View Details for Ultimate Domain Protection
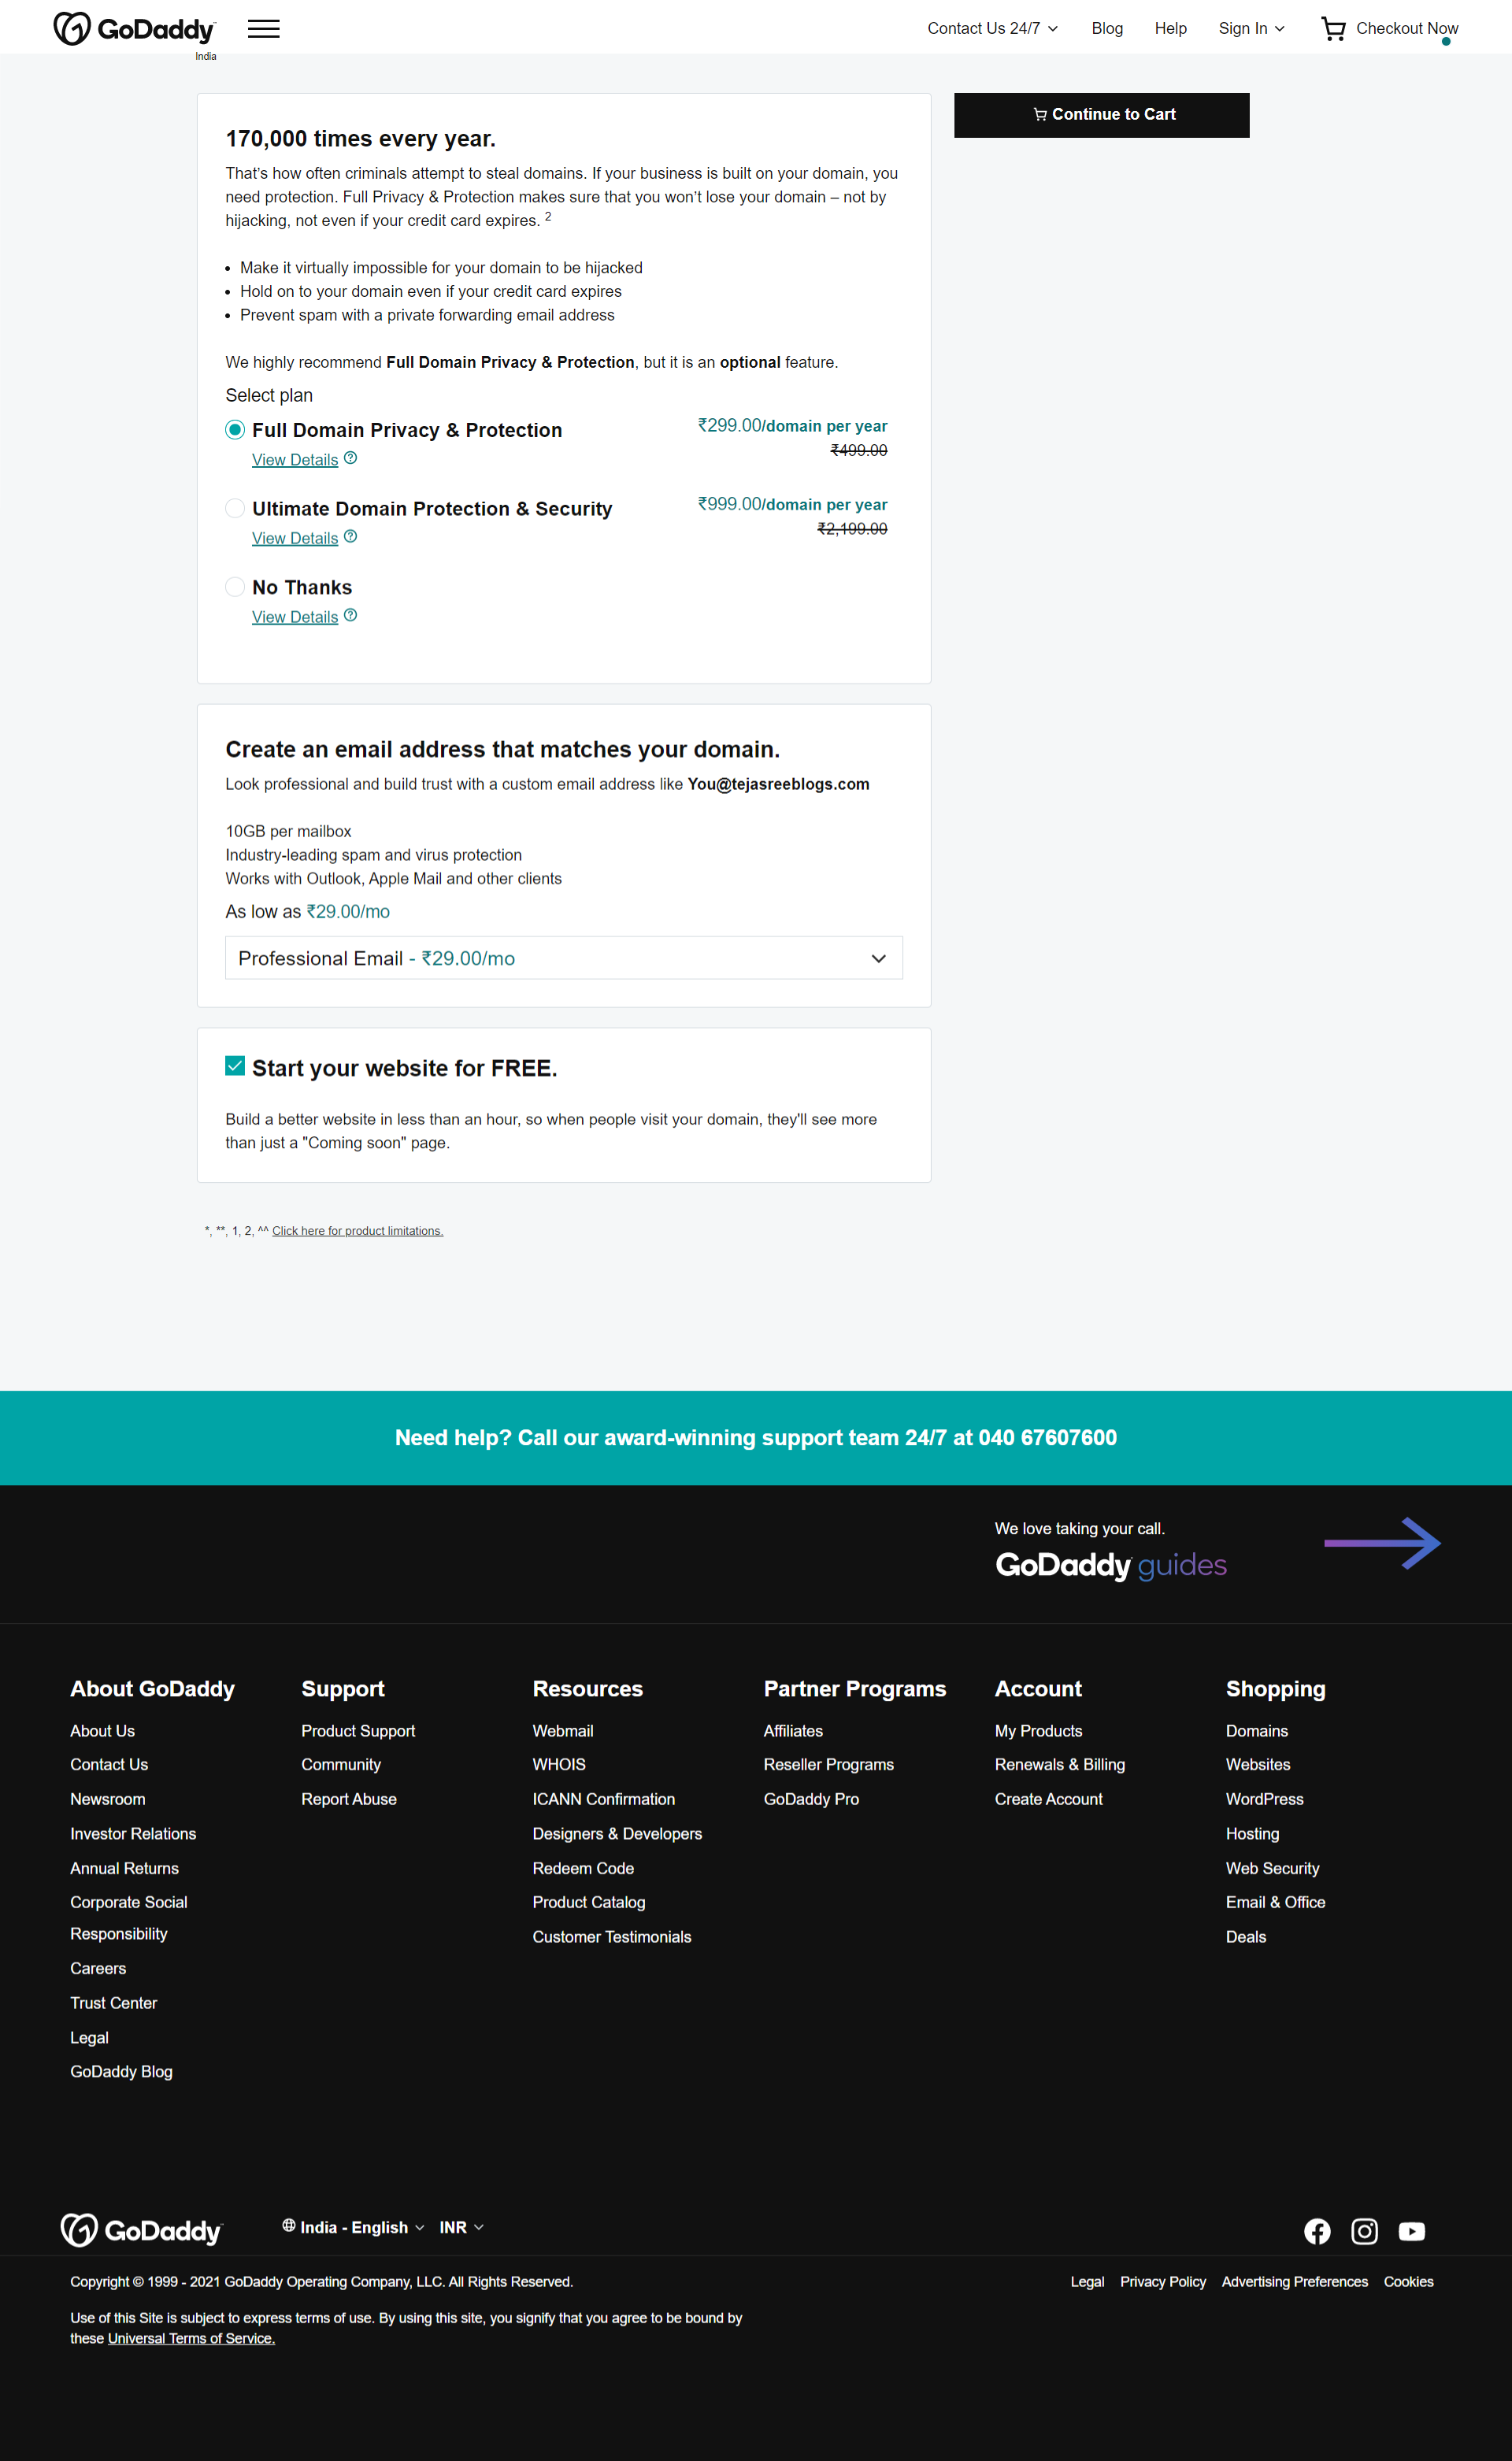 click(x=295, y=538)
